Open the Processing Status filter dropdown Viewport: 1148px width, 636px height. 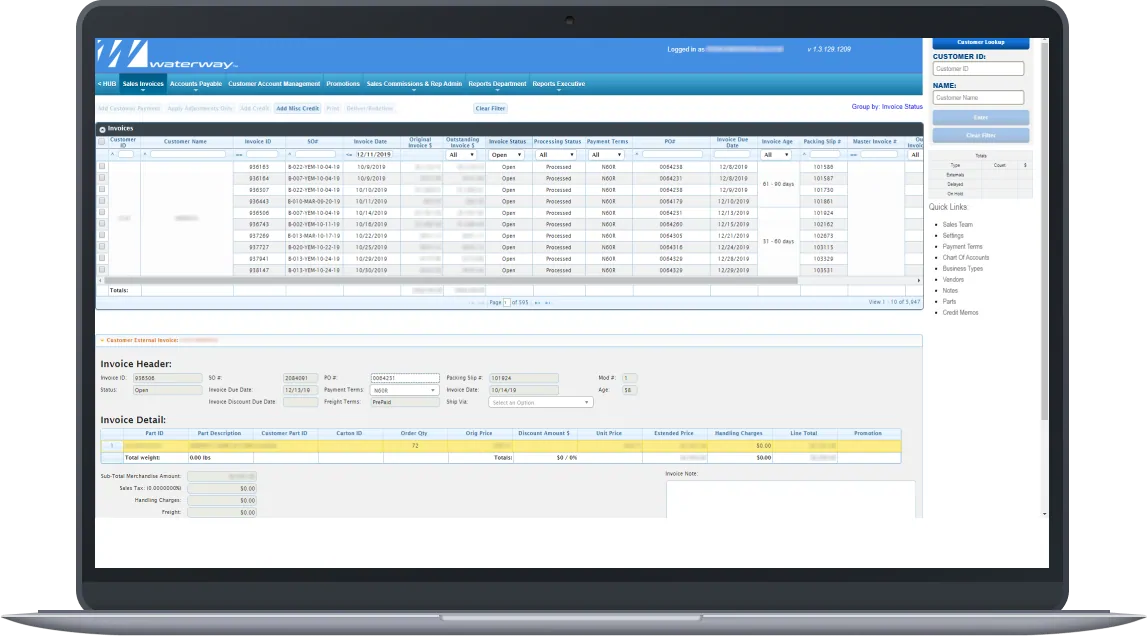pos(556,155)
